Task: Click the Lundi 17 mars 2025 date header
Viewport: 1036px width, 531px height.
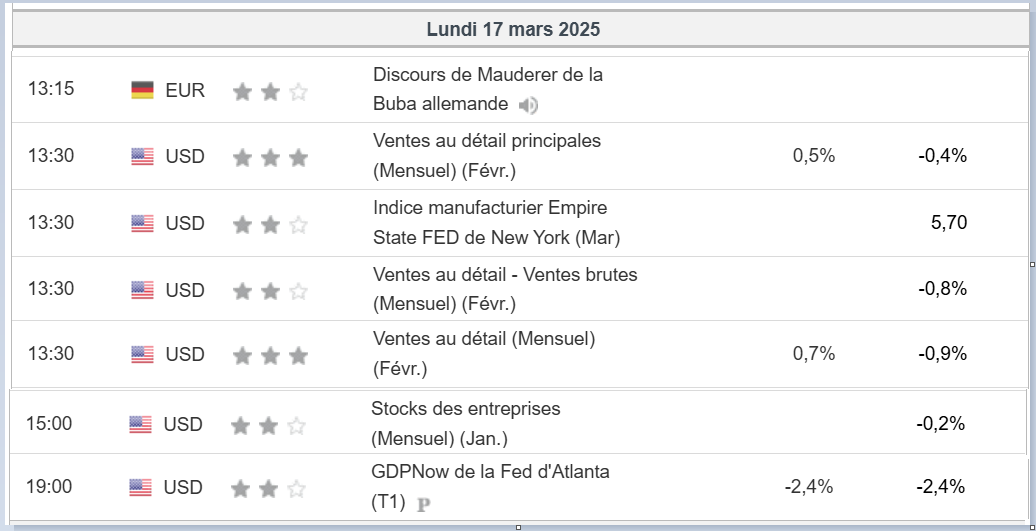Action: pos(513,29)
